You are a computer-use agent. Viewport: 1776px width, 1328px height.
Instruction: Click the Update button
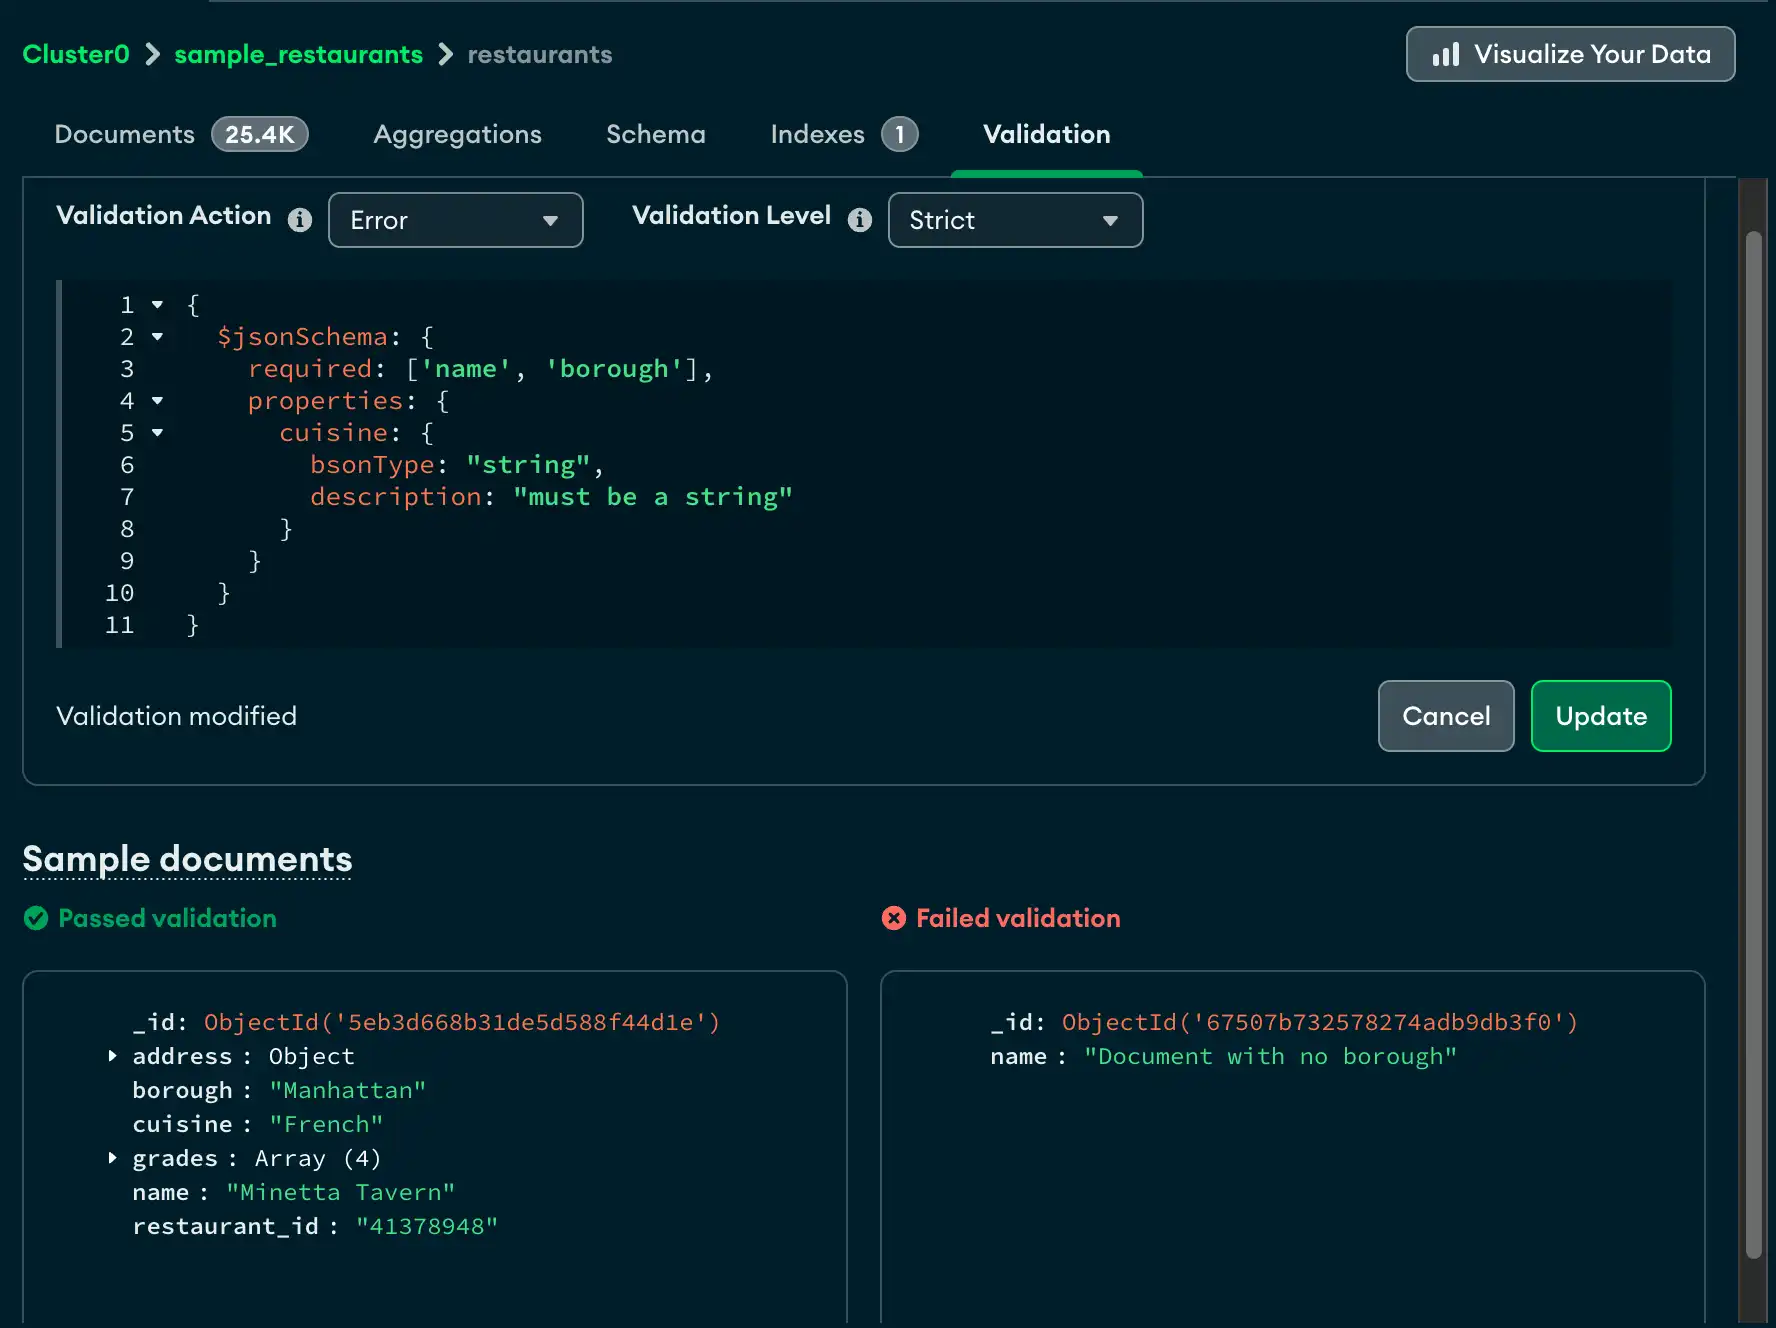pyautogui.click(x=1600, y=716)
